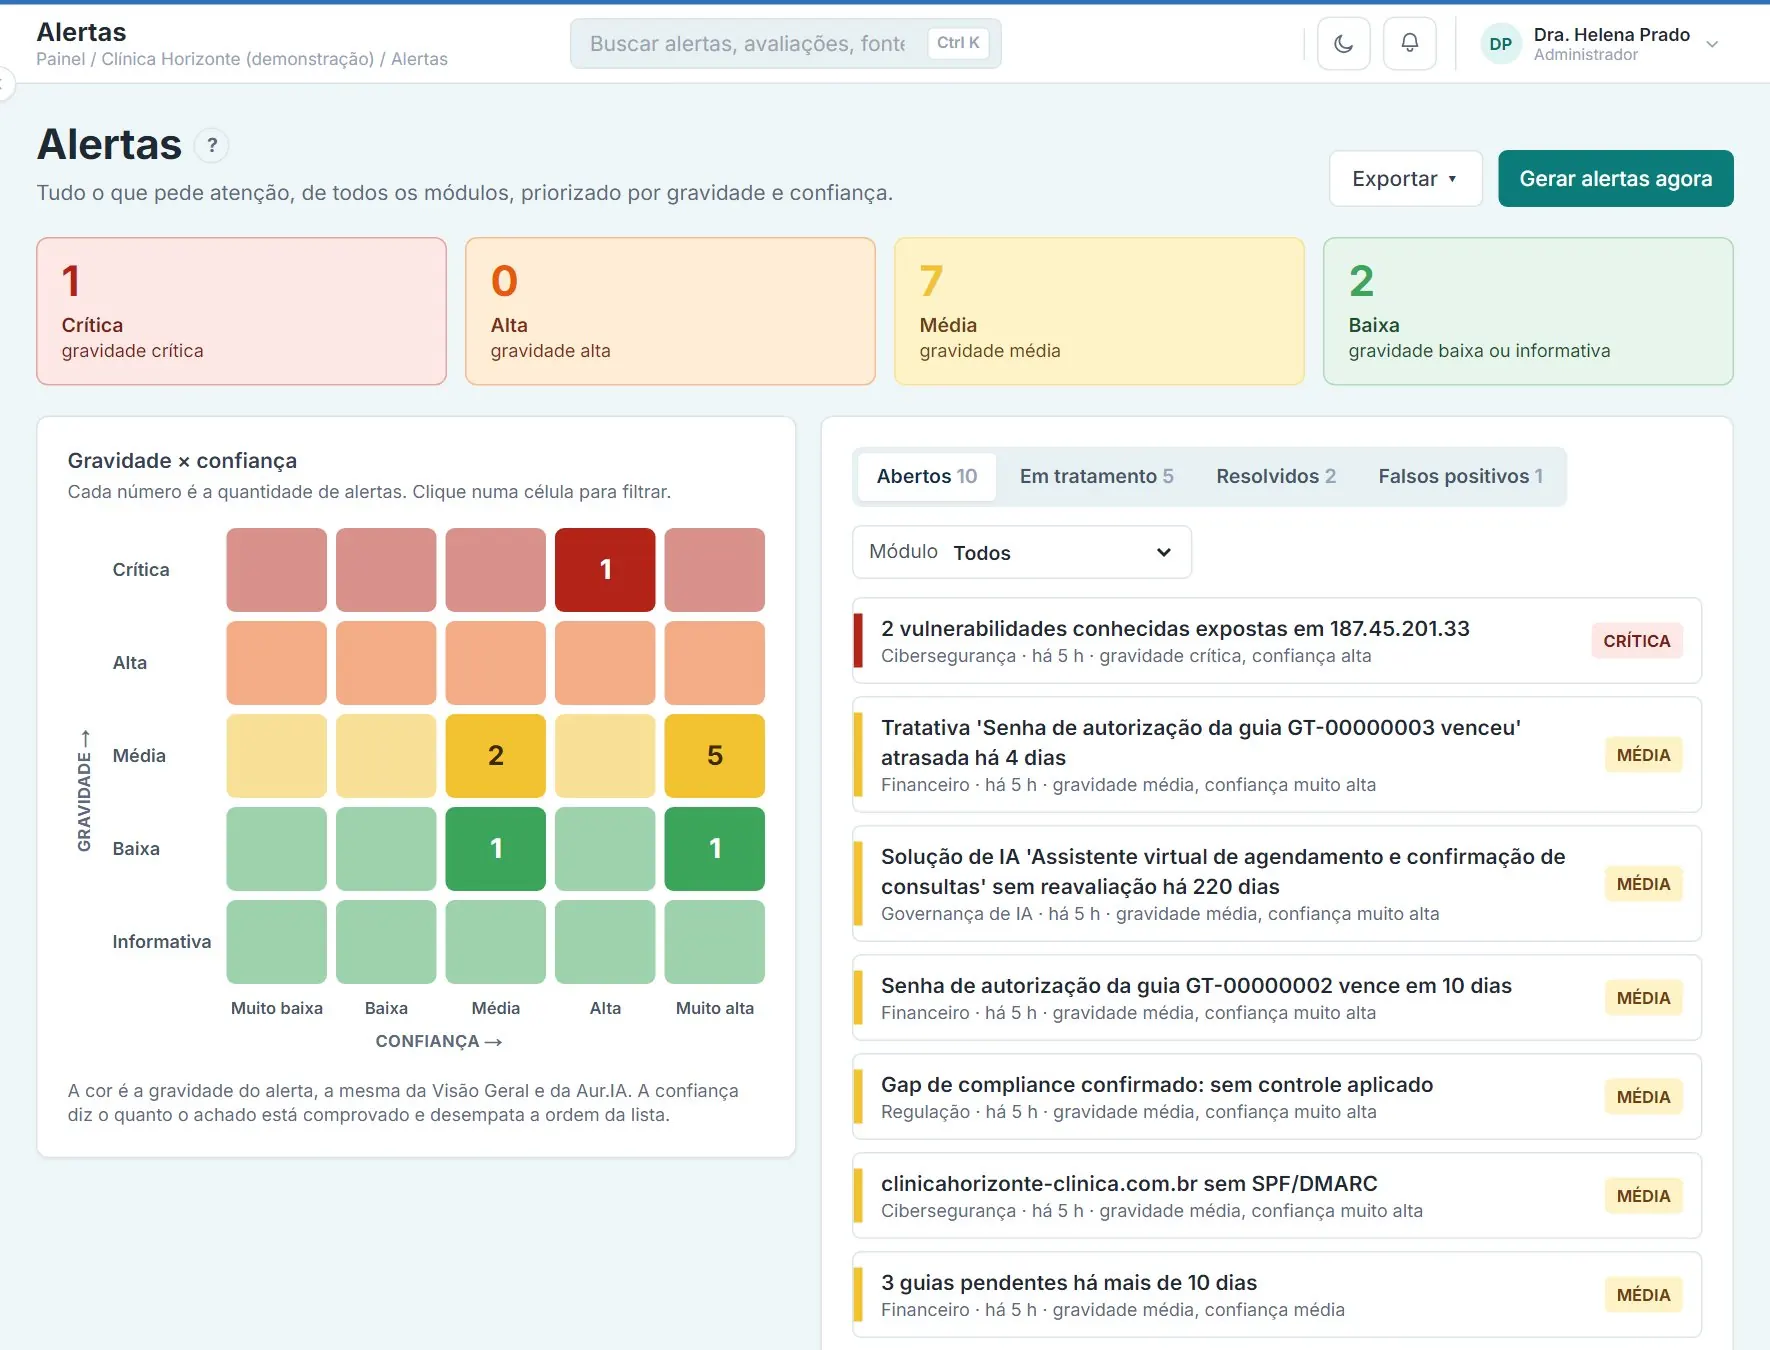Select the Baixa severity card

coord(1528,311)
